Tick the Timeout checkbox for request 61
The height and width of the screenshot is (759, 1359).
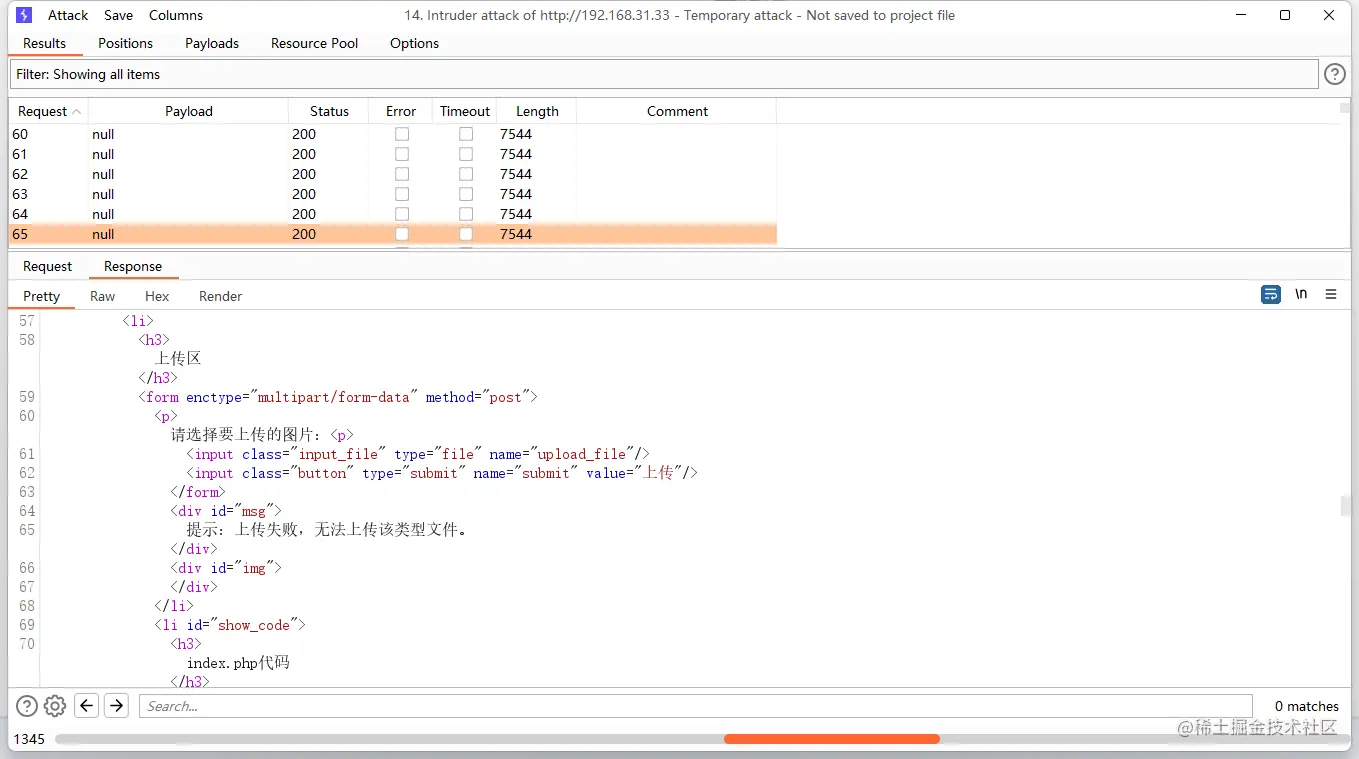[466, 154]
